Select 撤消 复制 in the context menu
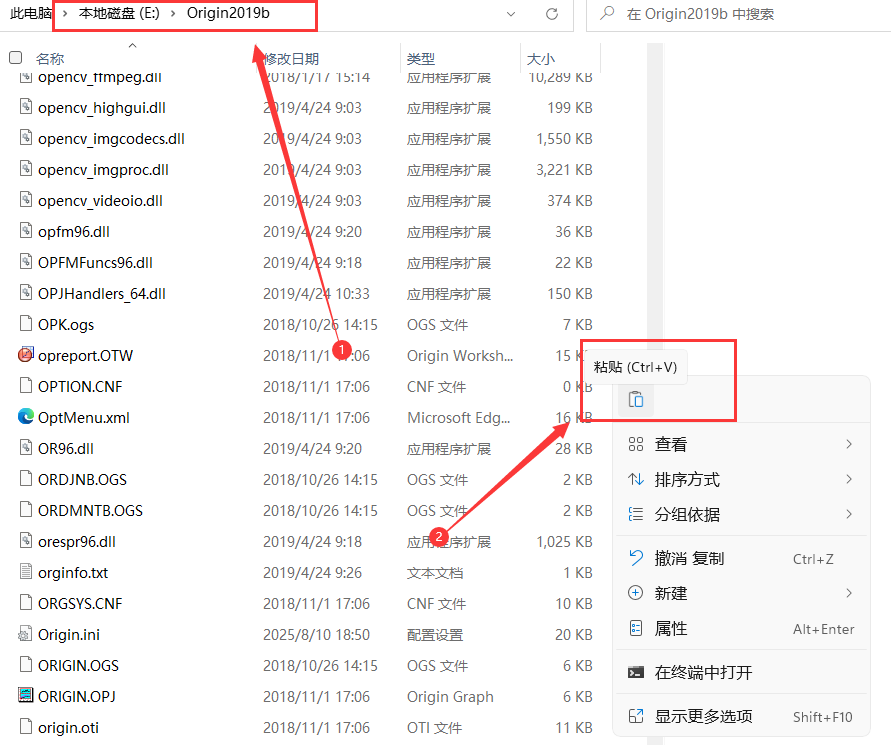Viewport: 891px width, 745px height. click(x=742, y=559)
